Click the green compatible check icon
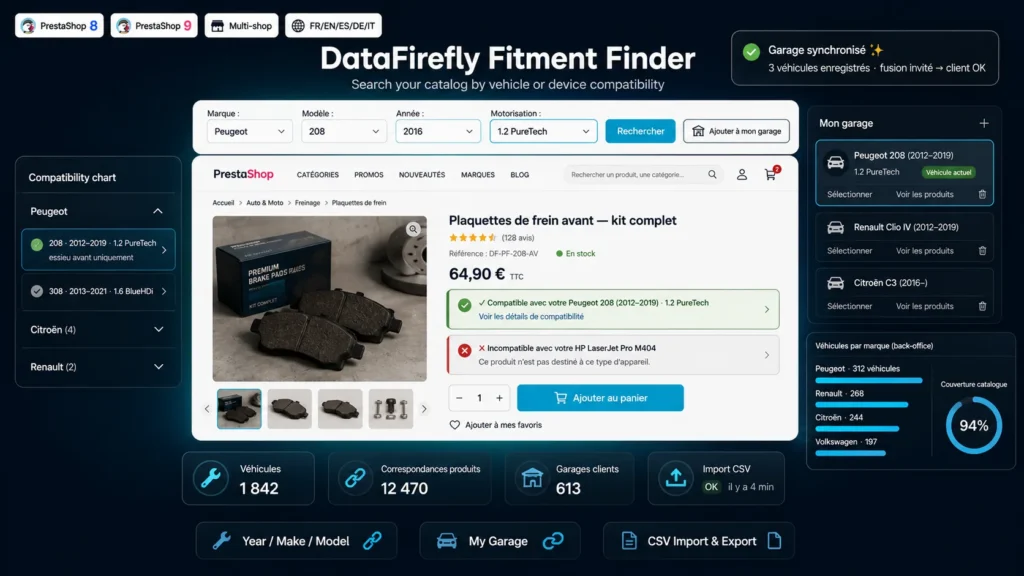The image size is (1024, 576). [x=464, y=305]
